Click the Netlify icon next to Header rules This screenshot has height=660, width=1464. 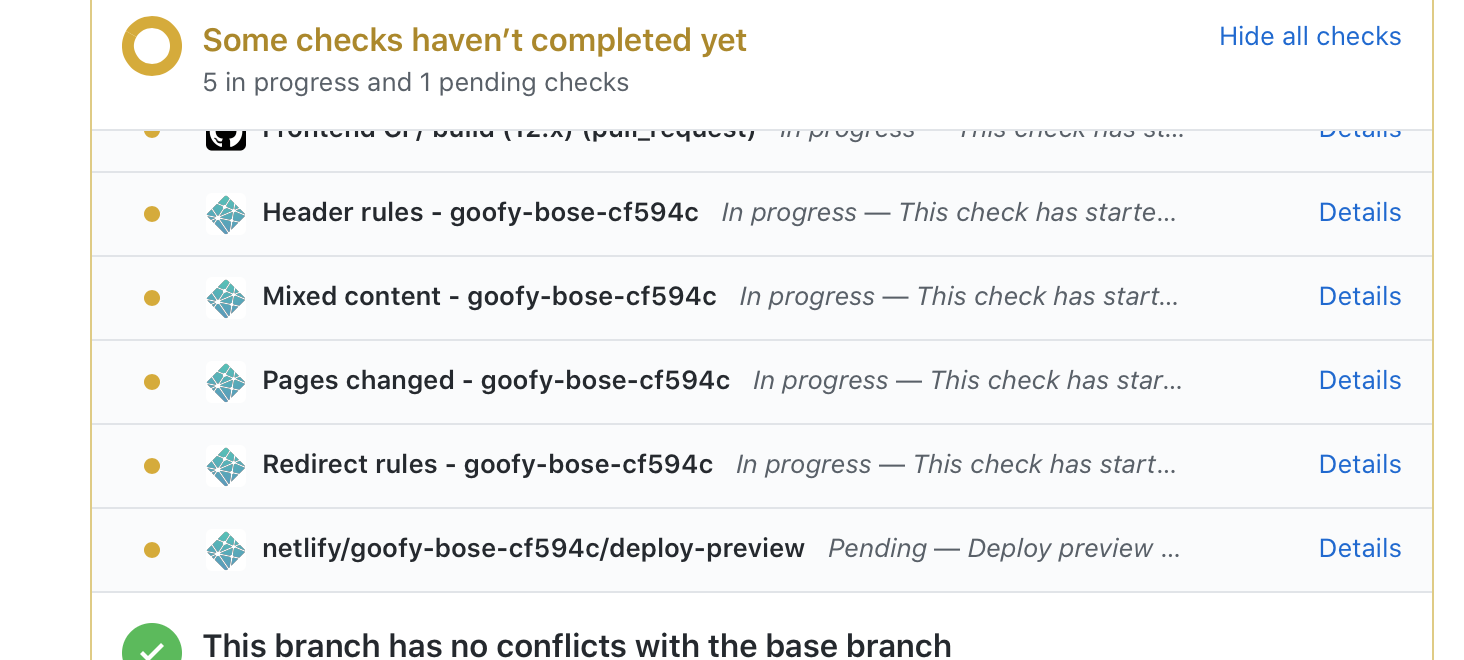click(226, 213)
